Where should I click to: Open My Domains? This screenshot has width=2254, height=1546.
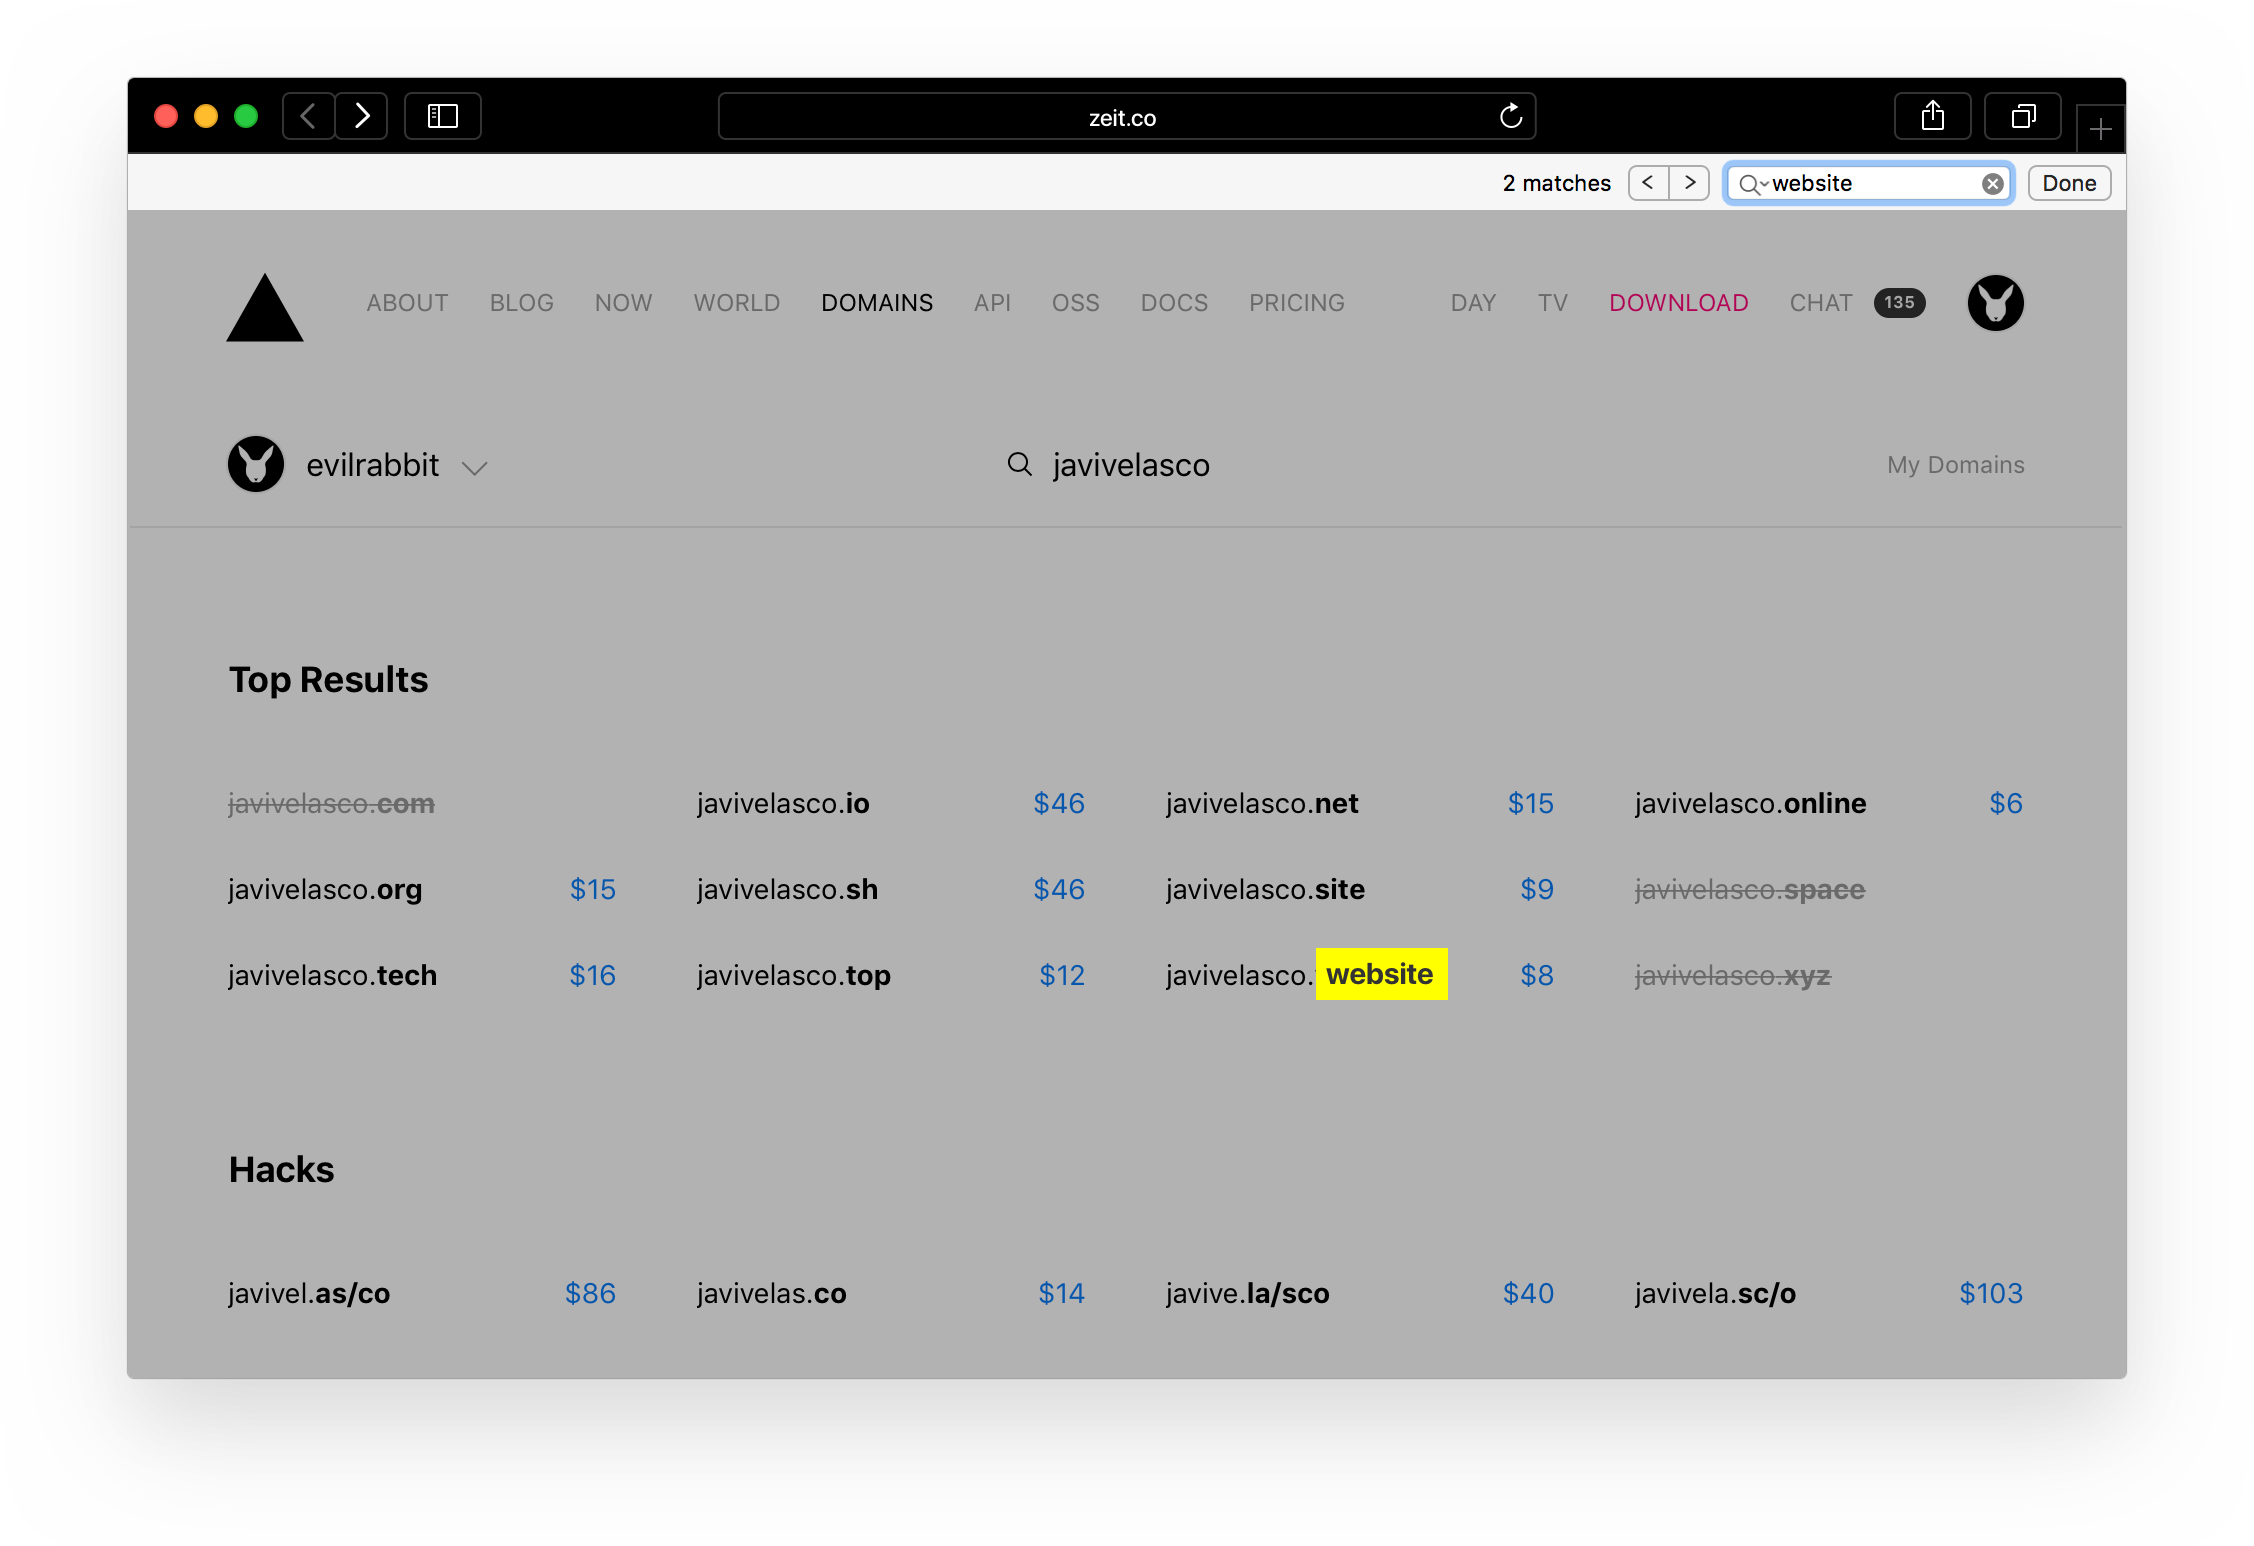tap(1954, 464)
